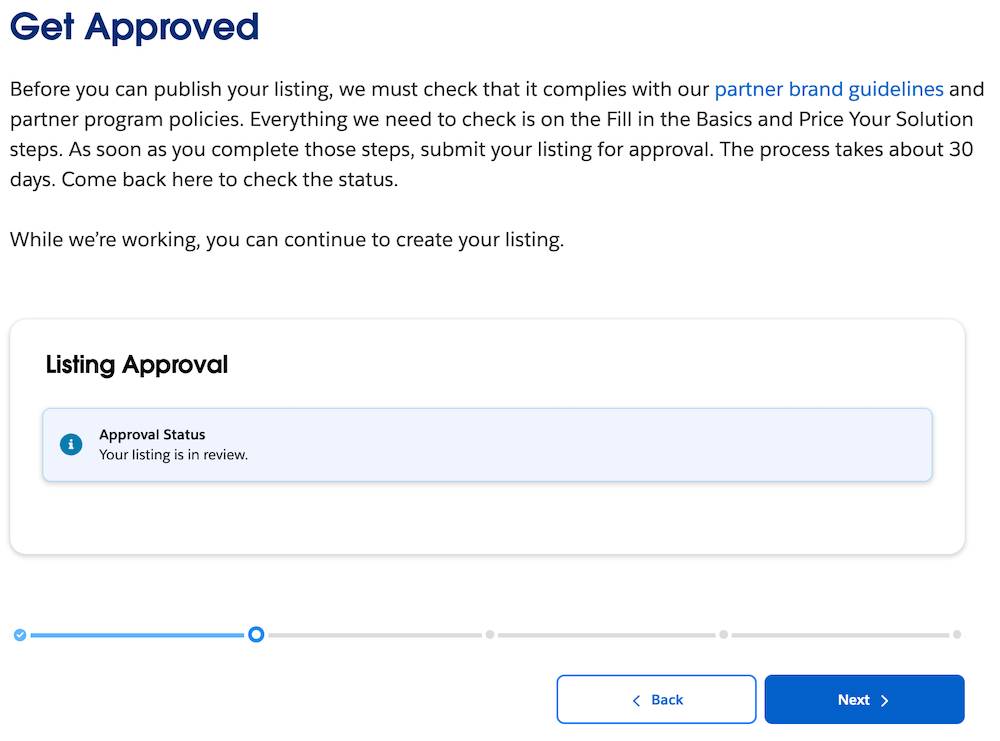Jump to the third progress step dot
Viewport: 1000px width, 741px height.
click(x=490, y=635)
